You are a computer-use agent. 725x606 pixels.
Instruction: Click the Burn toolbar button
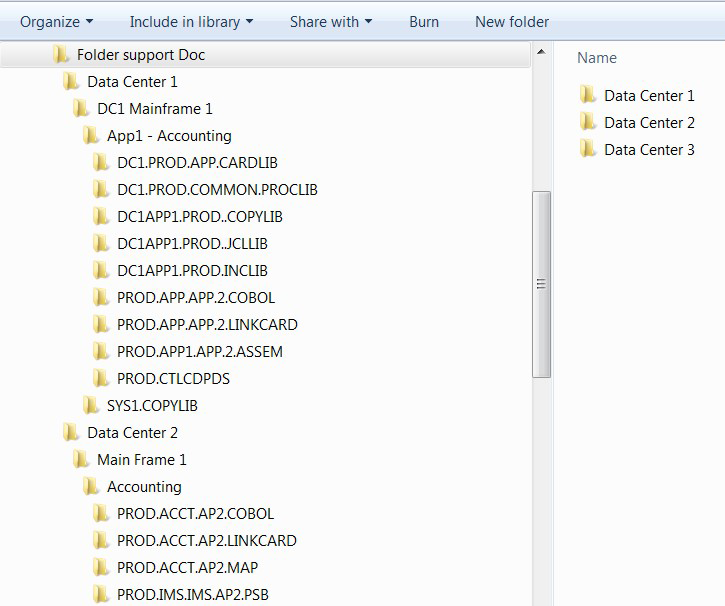point(424,21)
